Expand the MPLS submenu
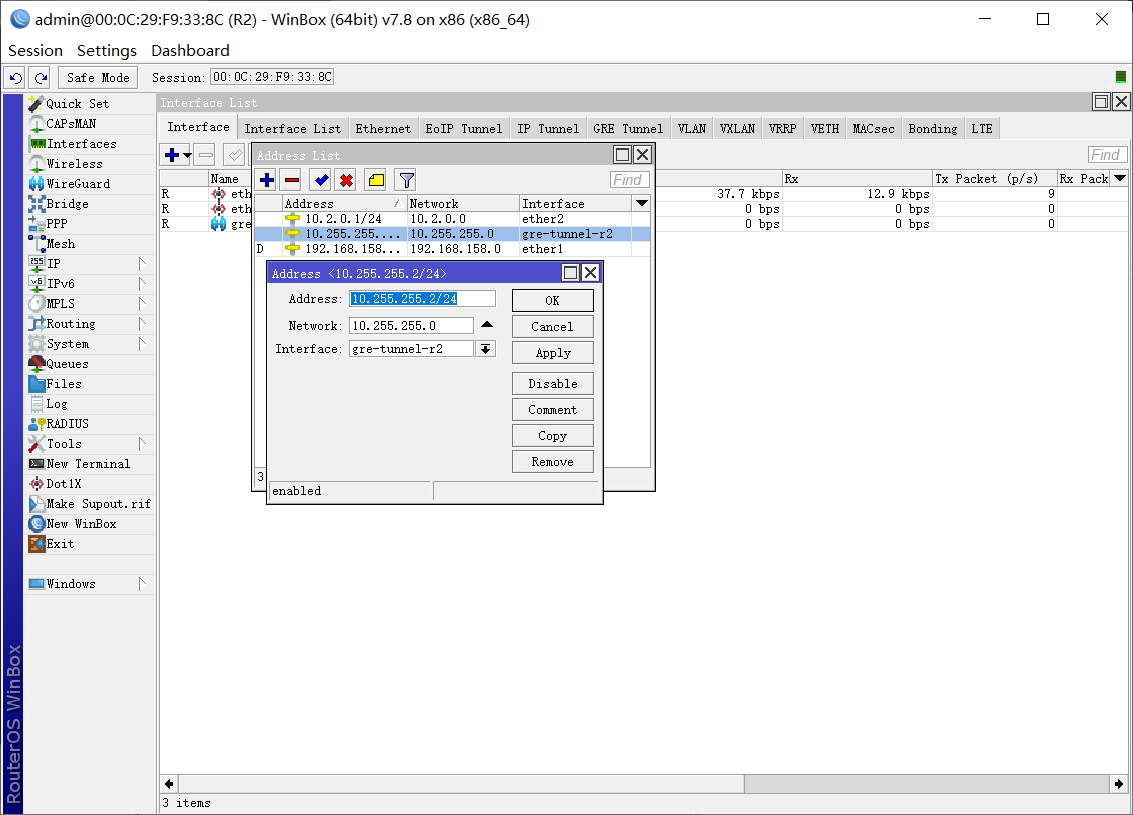Image resolution: width=1133 pixels, height=815 pixels. [x=91, y=304]
